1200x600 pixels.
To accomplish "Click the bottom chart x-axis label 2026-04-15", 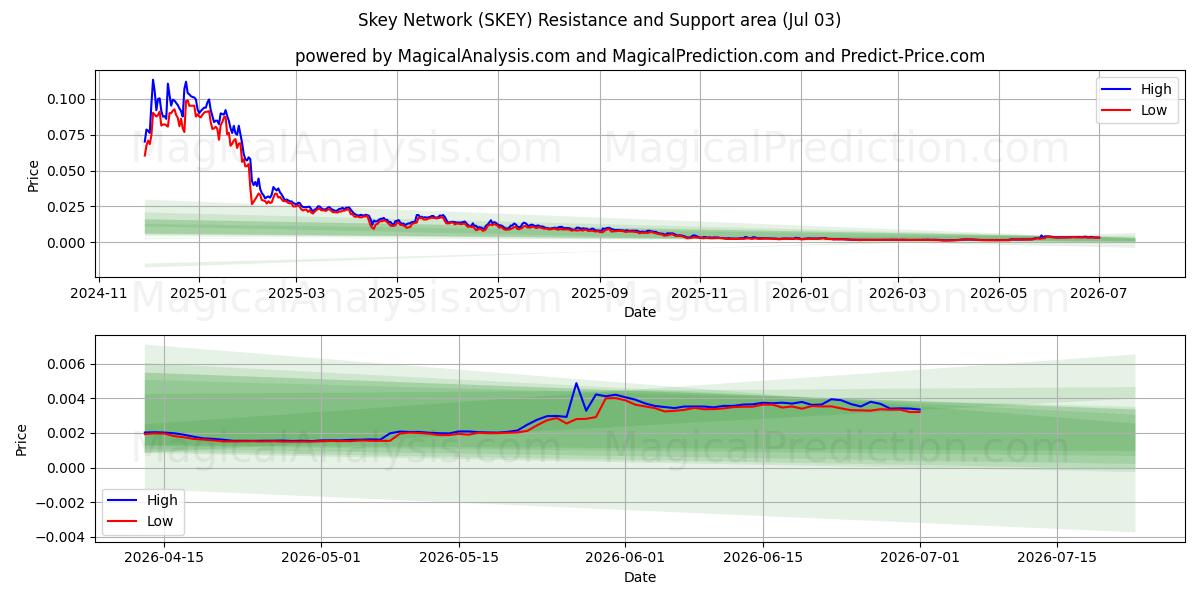I will pos(164,559).
